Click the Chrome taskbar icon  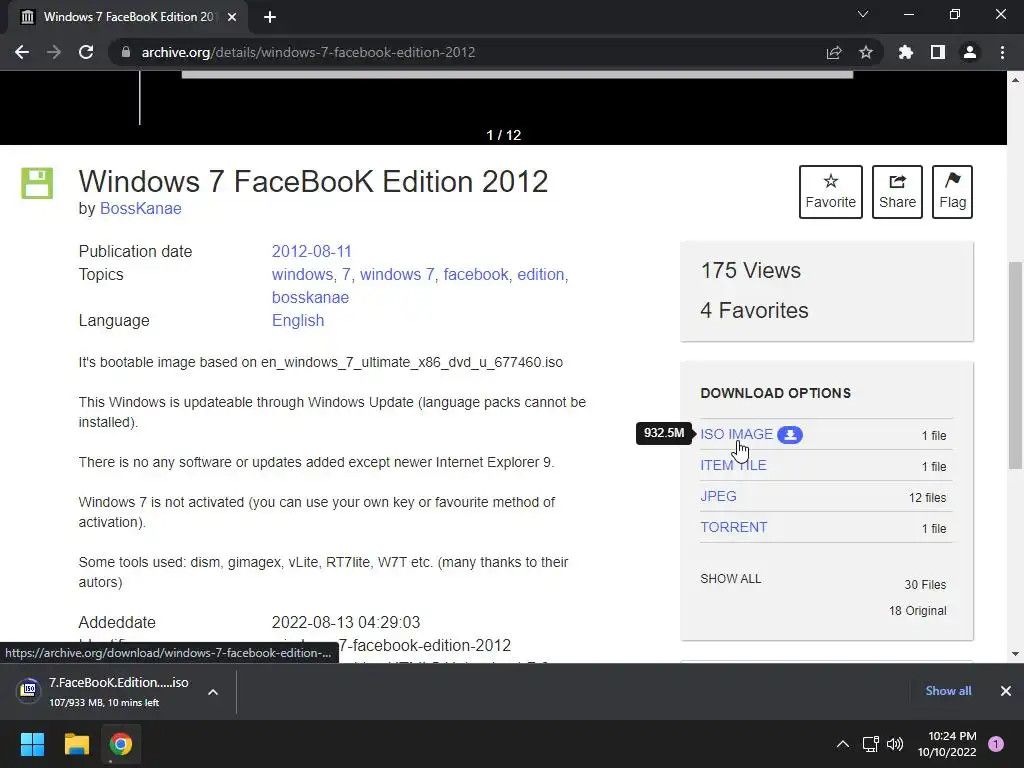coord(121,744)
